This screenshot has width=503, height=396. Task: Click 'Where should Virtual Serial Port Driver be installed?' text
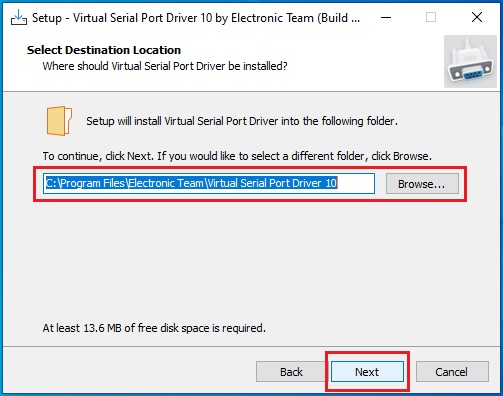(165, 66)
